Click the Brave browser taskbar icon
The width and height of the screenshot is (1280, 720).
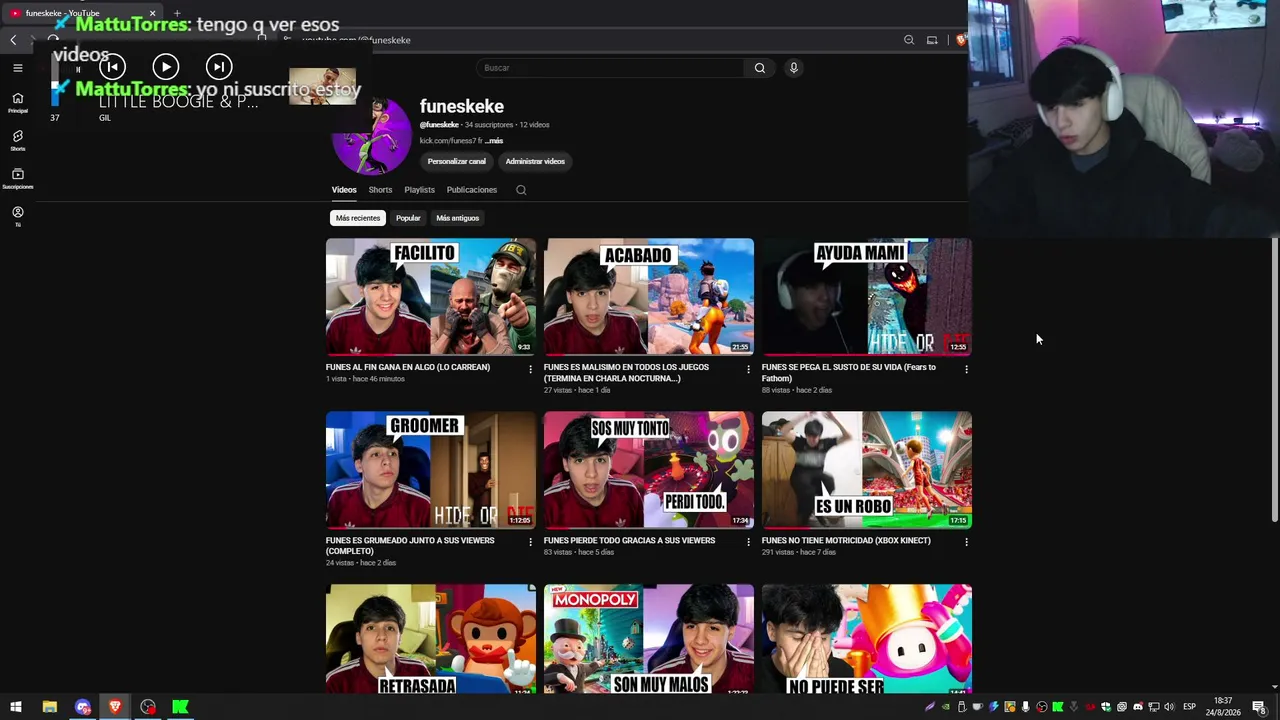115,707
